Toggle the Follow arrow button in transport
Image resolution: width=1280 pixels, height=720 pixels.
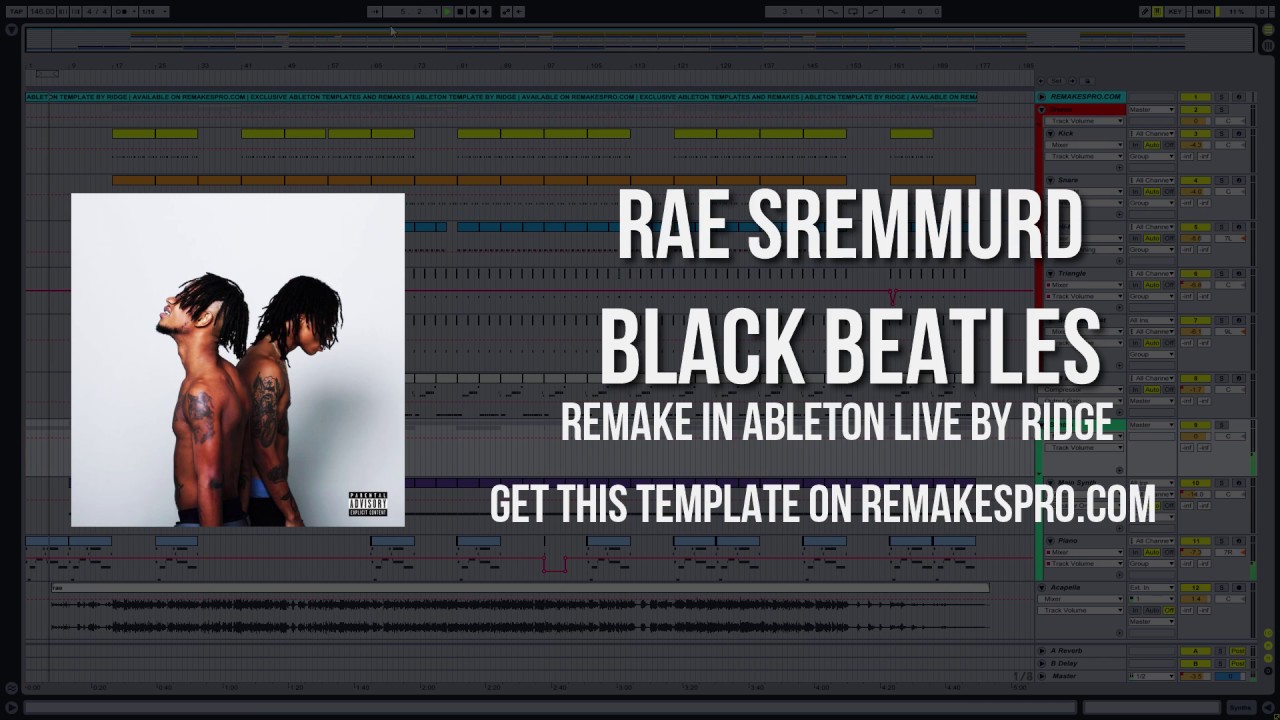(374, 11)
